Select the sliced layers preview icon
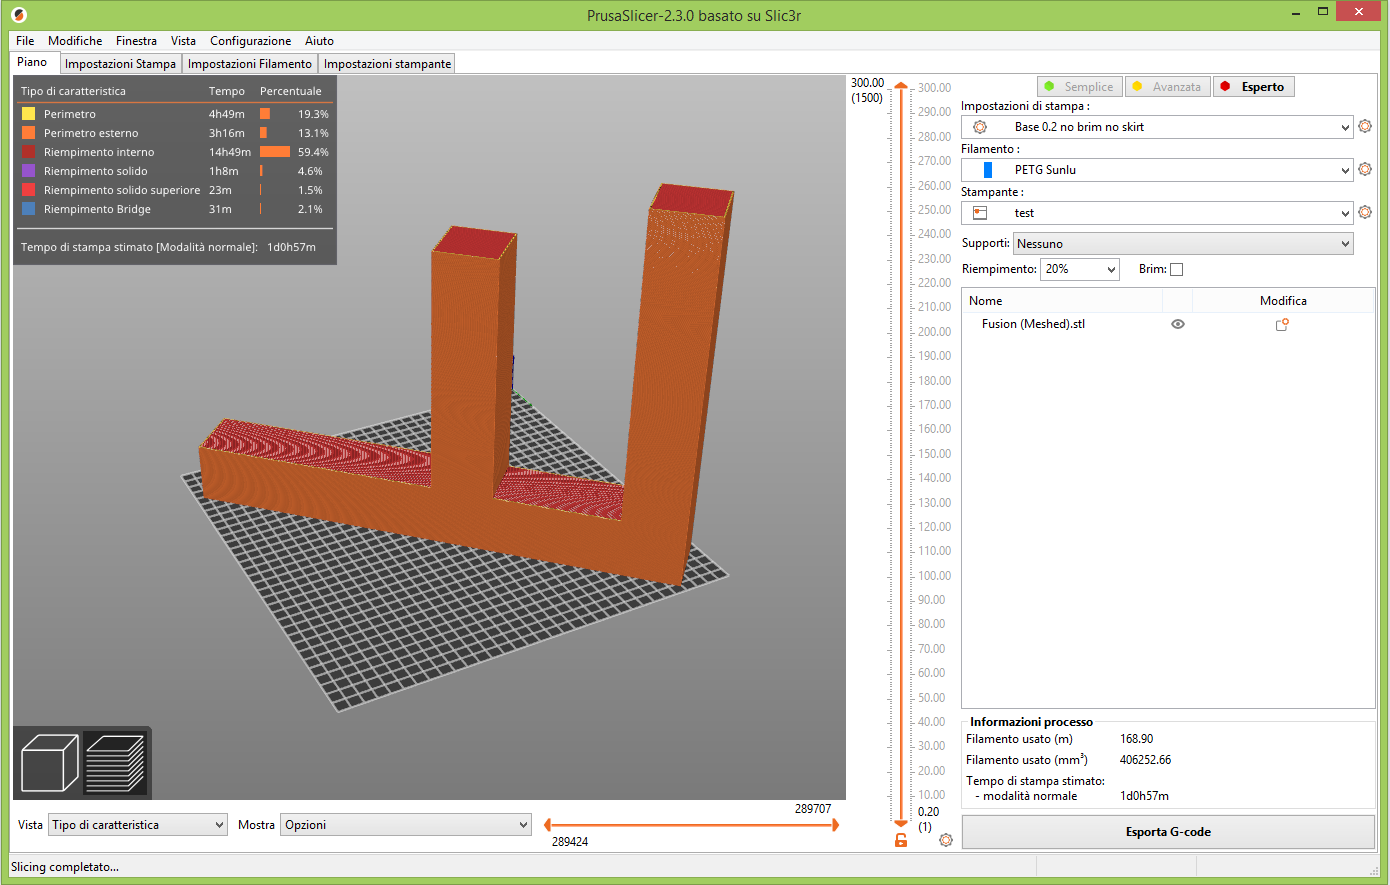1390x885 pixels. (115, 763)
